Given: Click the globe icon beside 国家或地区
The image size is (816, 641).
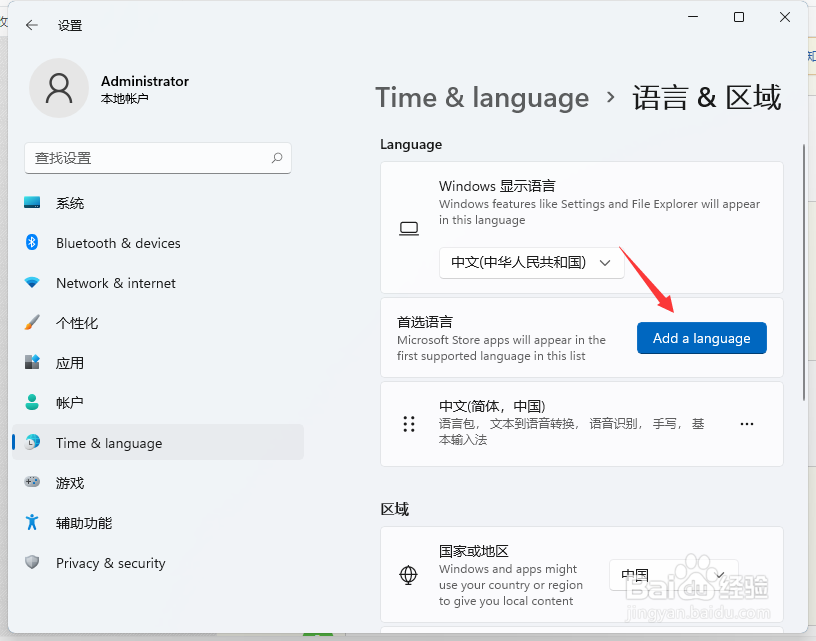Looking at the screenshot, I should pos(408,575).
